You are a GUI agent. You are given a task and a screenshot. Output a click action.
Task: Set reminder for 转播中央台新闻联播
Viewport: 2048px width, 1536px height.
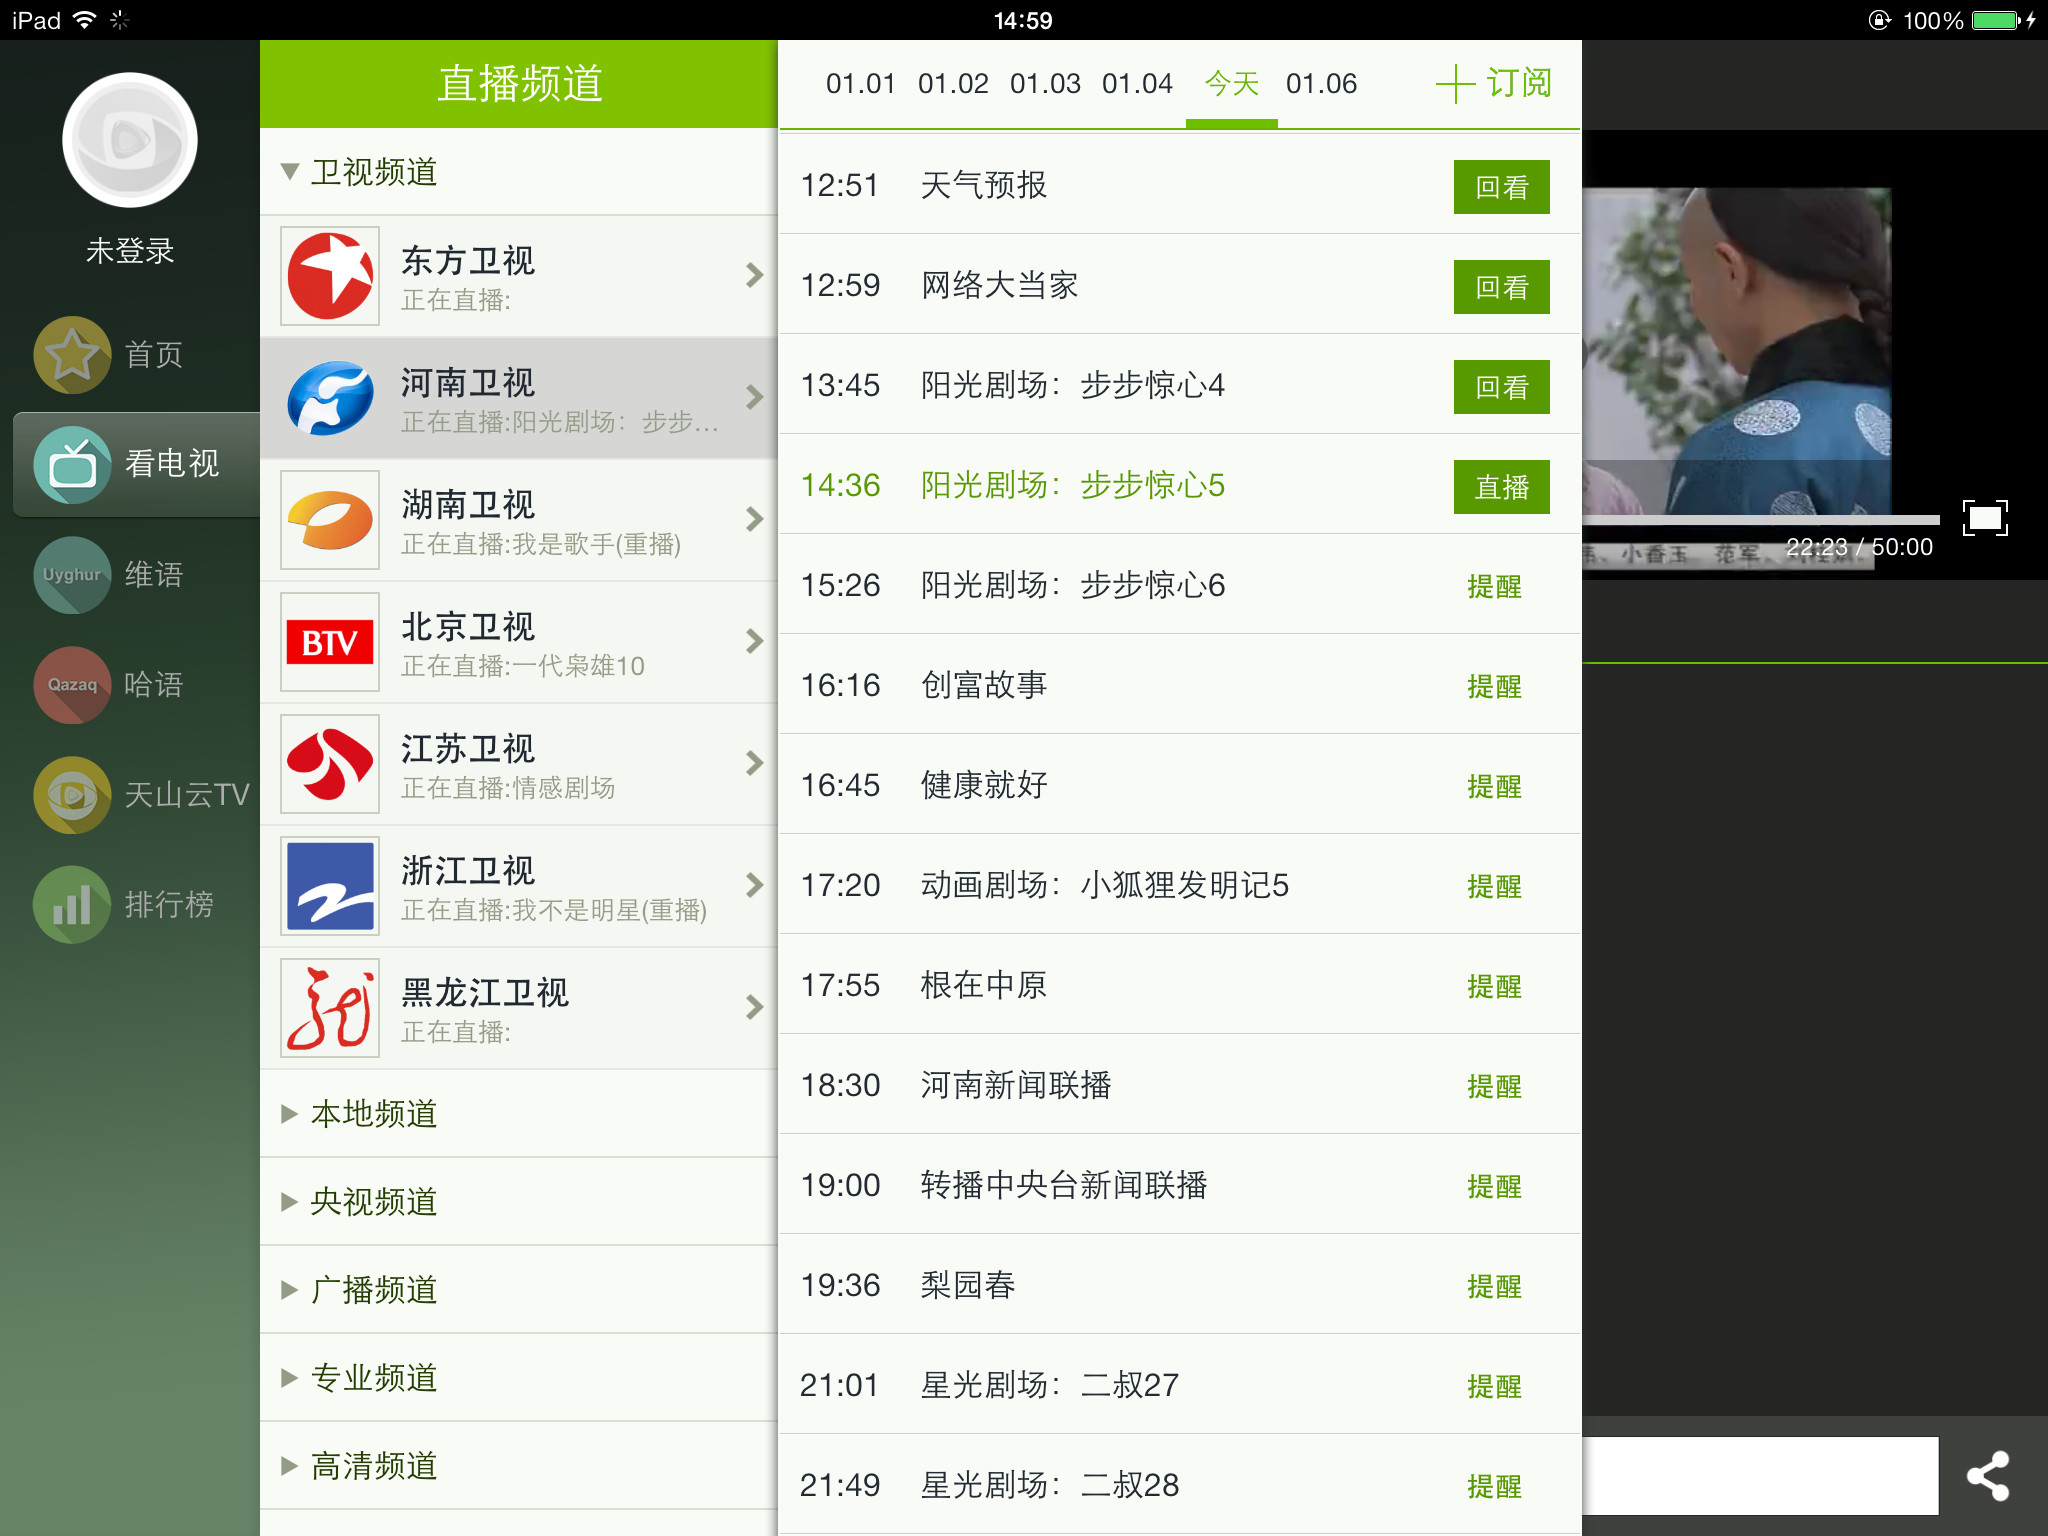(1495, 1187)
